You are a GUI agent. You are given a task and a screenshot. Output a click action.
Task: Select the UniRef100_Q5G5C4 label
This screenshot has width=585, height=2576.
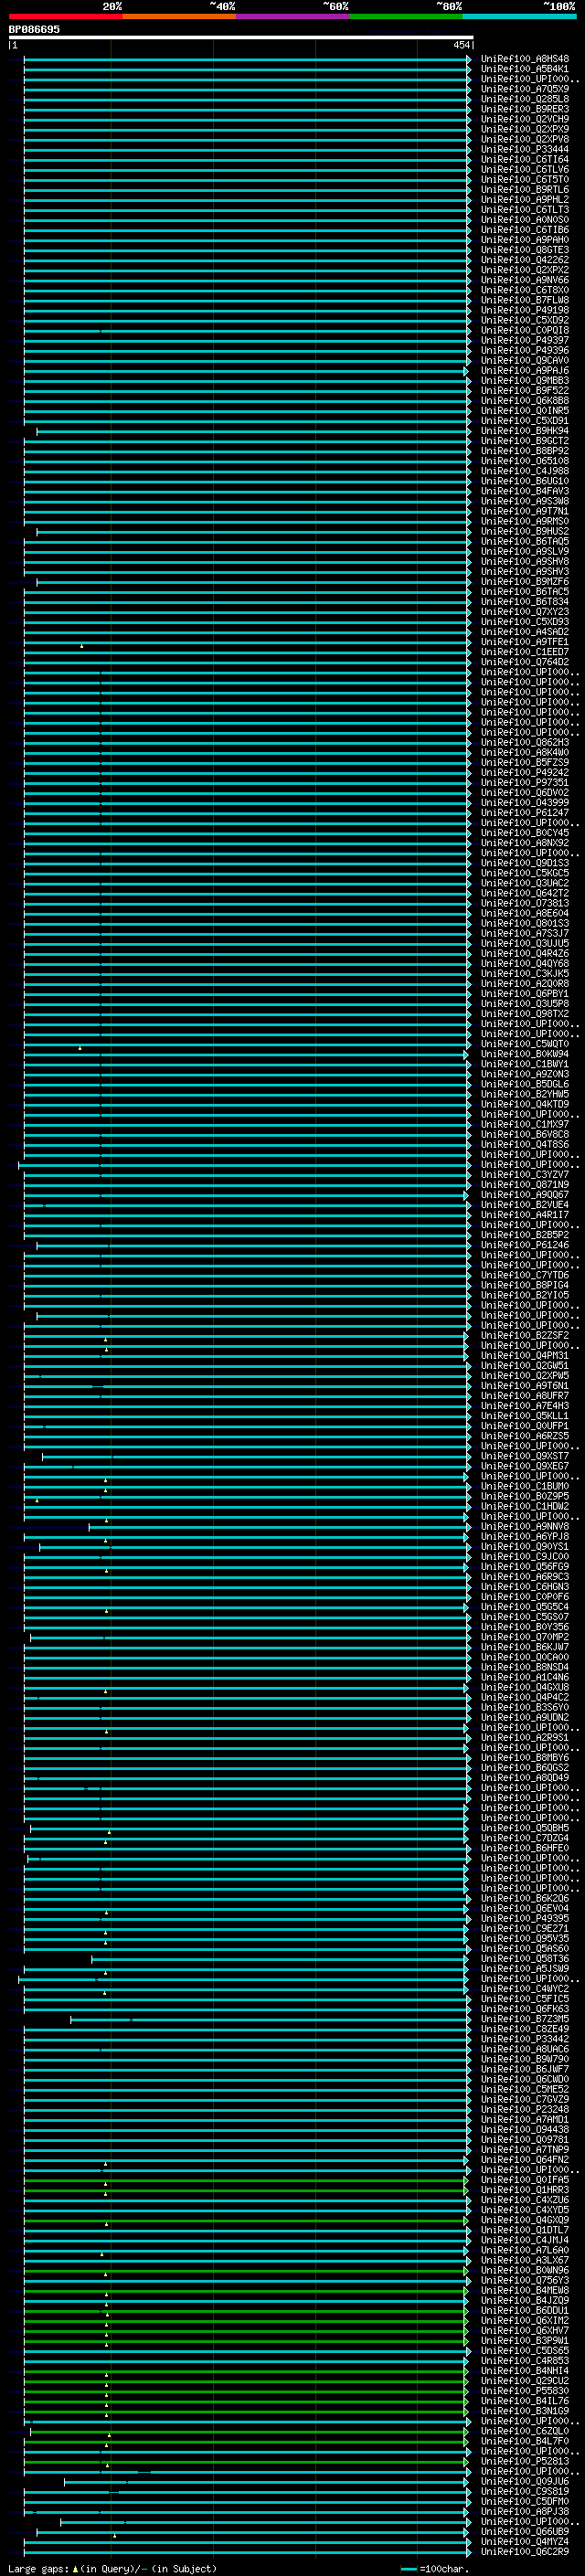tap(525, 1607)
